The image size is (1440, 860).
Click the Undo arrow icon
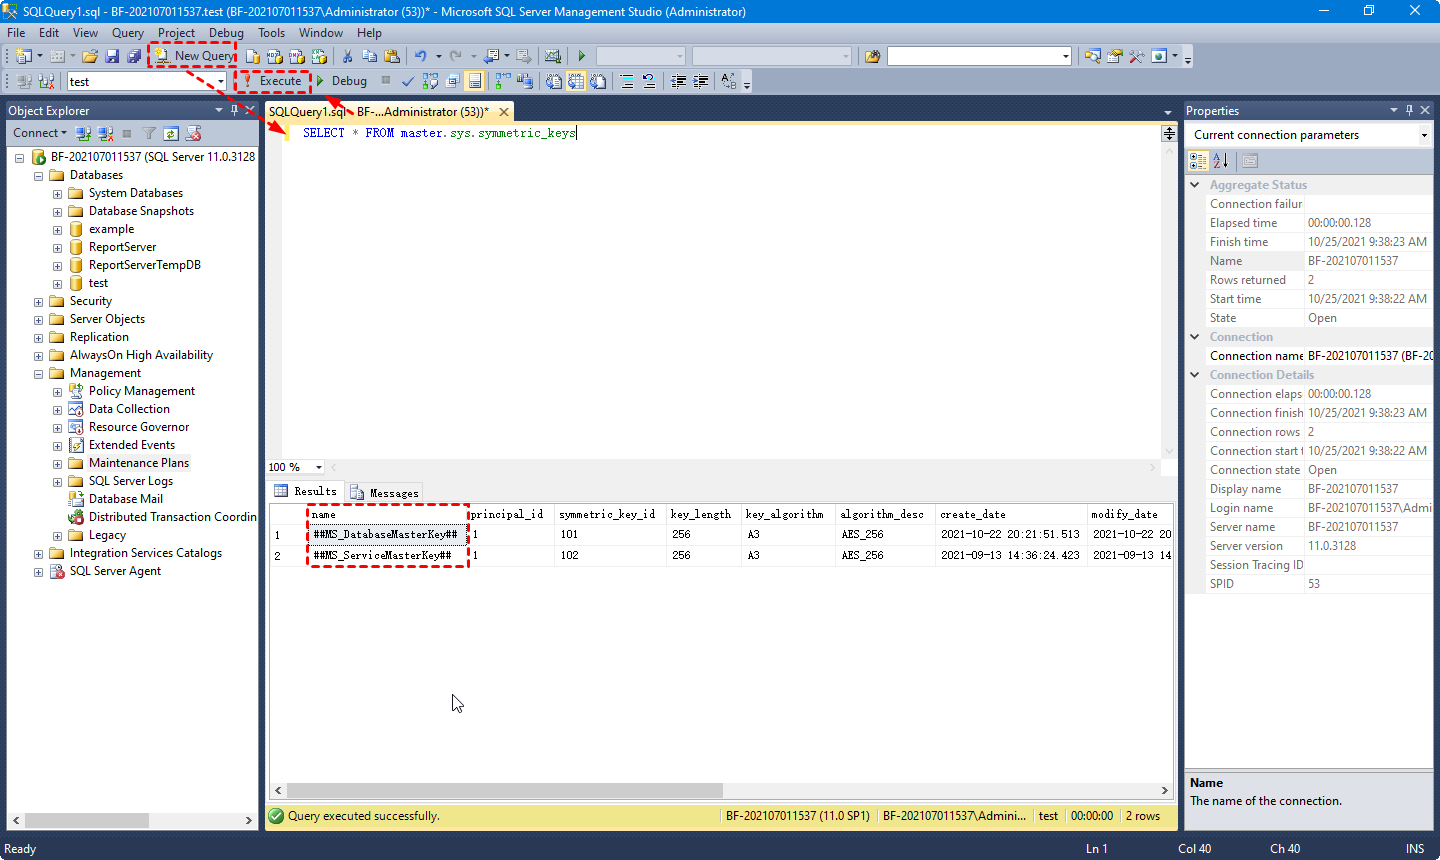point(420,56)
